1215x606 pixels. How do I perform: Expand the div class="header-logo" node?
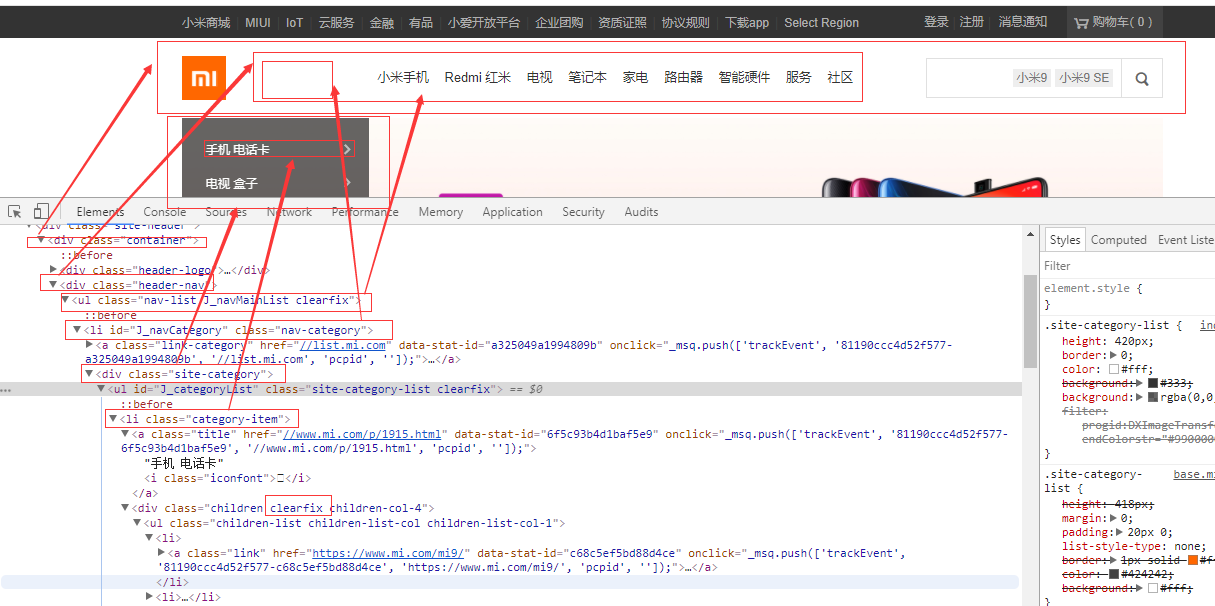click(53, 269)
